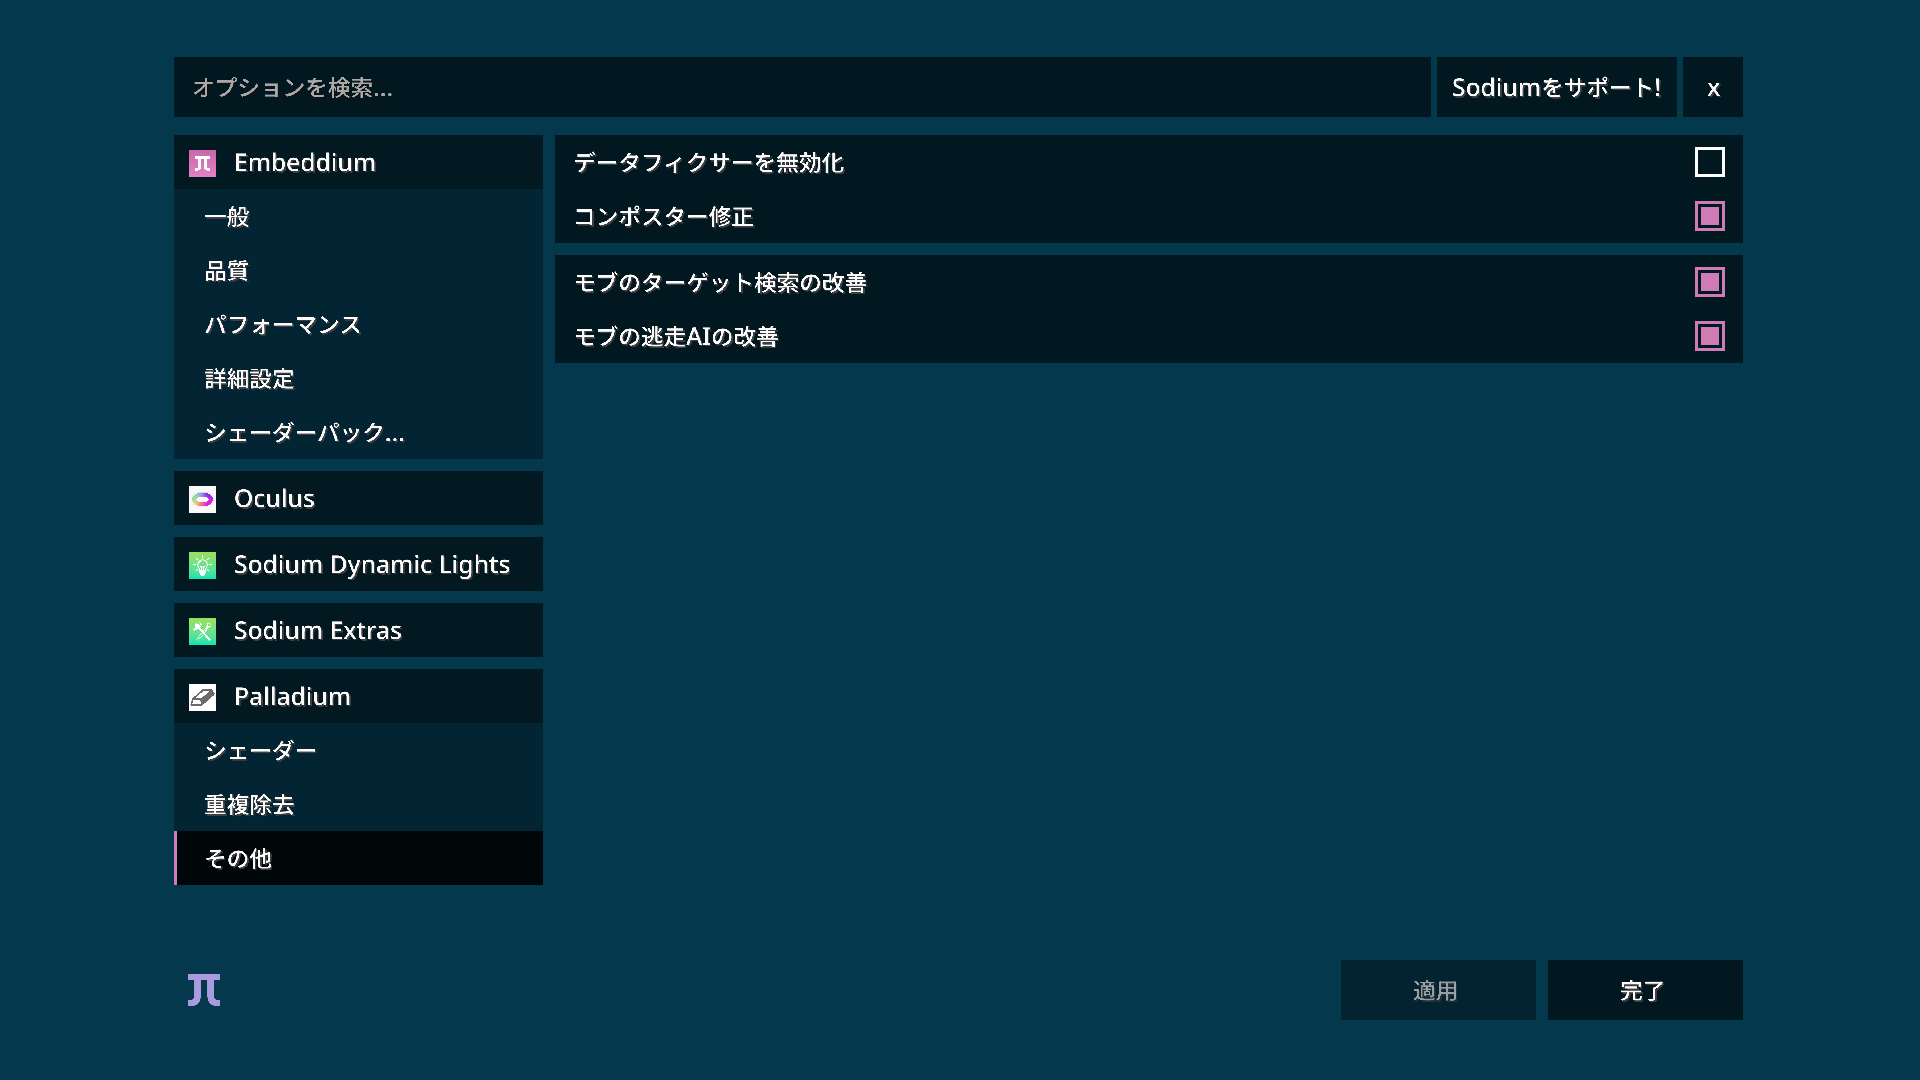Select the パフォーマンス category

click(282, 324)
